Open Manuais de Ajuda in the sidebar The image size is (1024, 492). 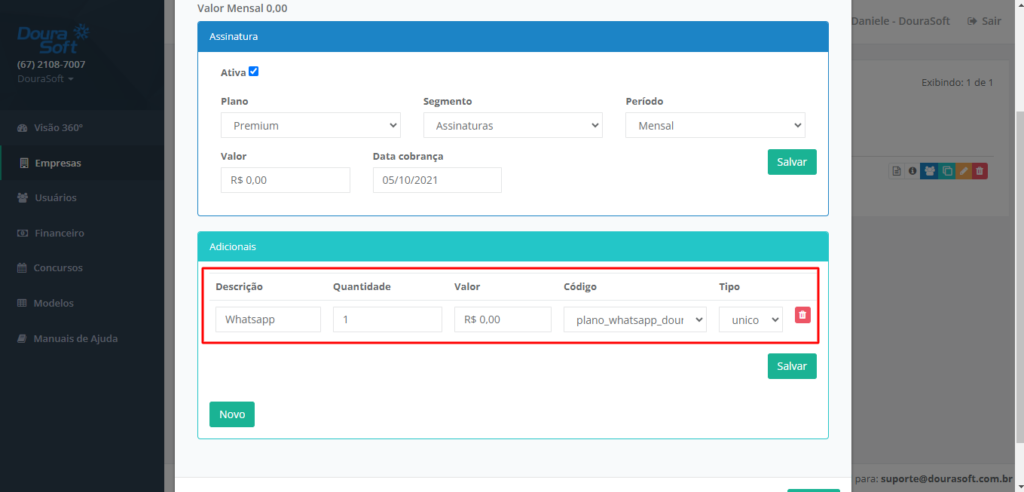tap(75, 338)
